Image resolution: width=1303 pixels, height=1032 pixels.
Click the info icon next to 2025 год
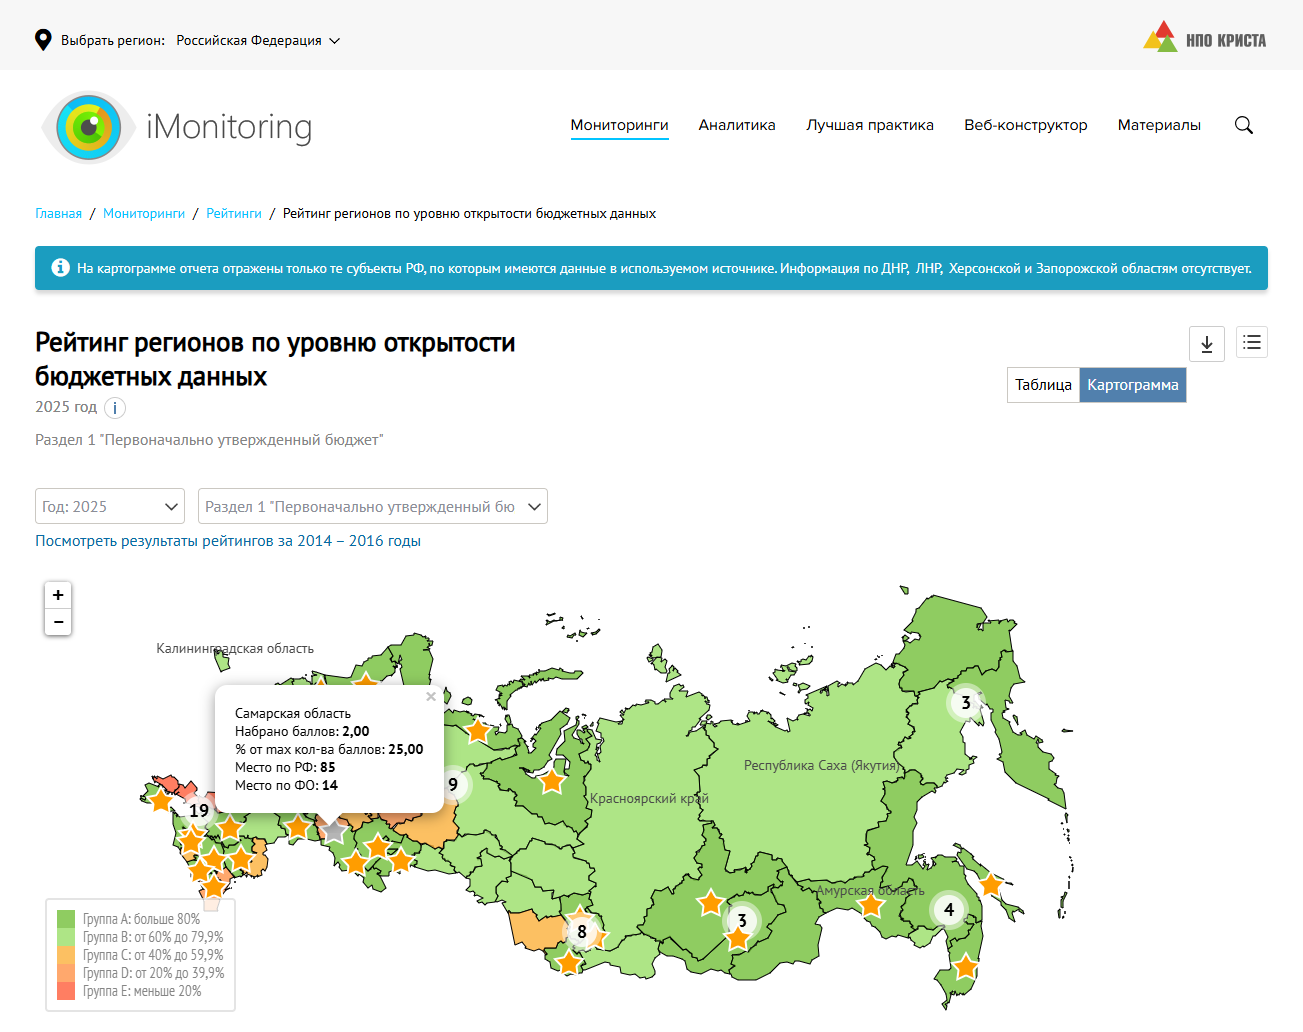click(x=115, y=408)
